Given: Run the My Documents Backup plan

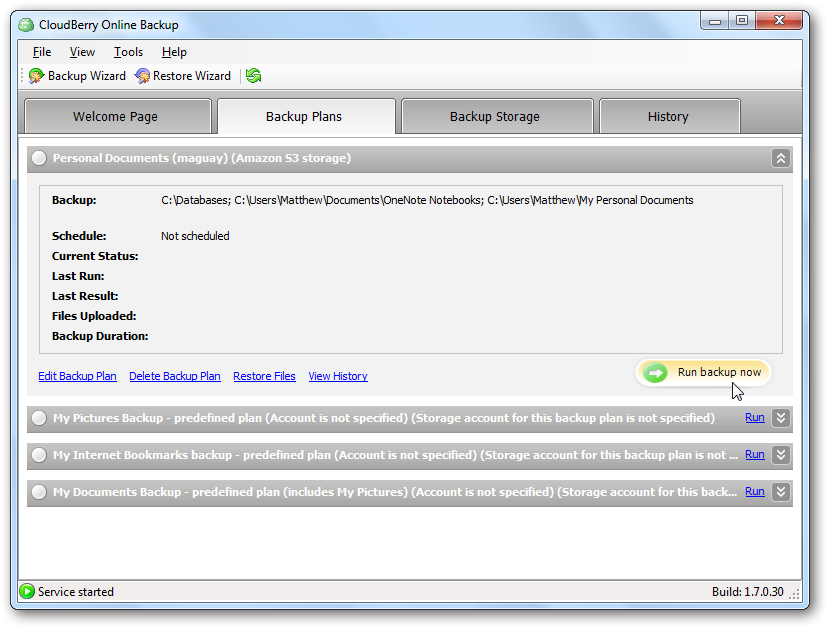Looking at the screenshot, I should pyautogui.click(x=755, y=491).
